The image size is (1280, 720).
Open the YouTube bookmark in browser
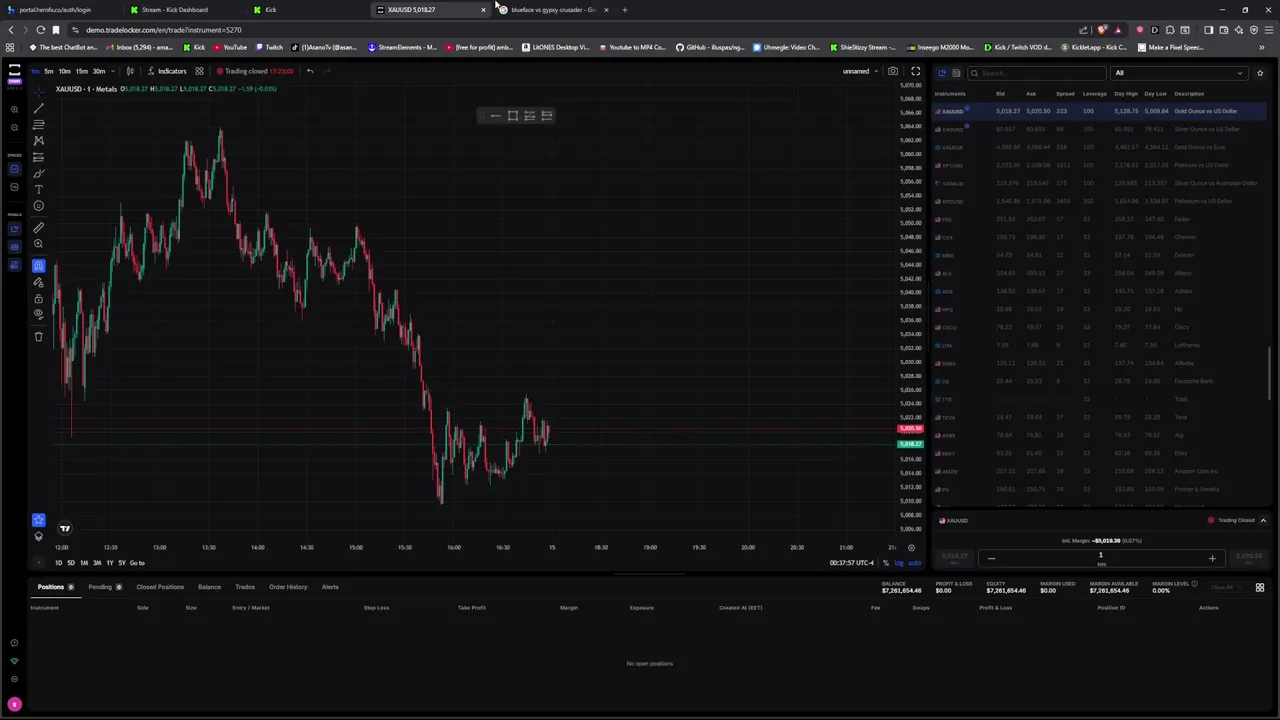[x=230, y=47]
